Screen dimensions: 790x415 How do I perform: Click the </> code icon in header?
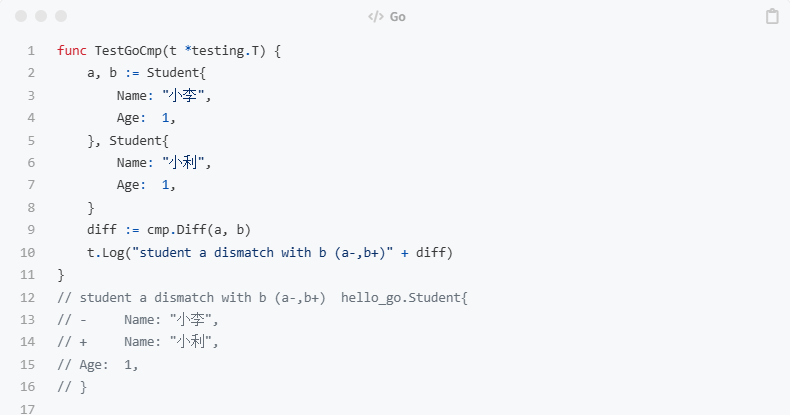coord(376,17)
